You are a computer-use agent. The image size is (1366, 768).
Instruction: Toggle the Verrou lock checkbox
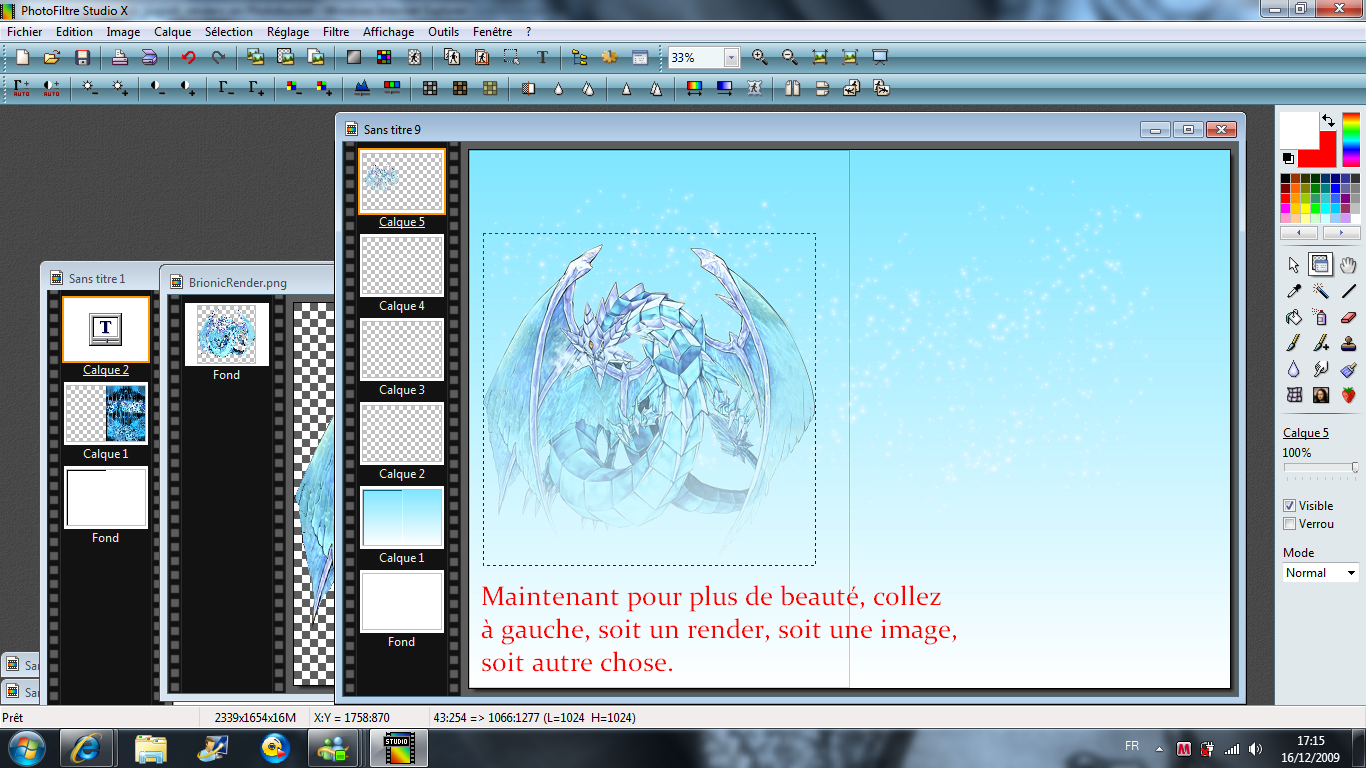pyautogui.click(x=1290, y=524)
